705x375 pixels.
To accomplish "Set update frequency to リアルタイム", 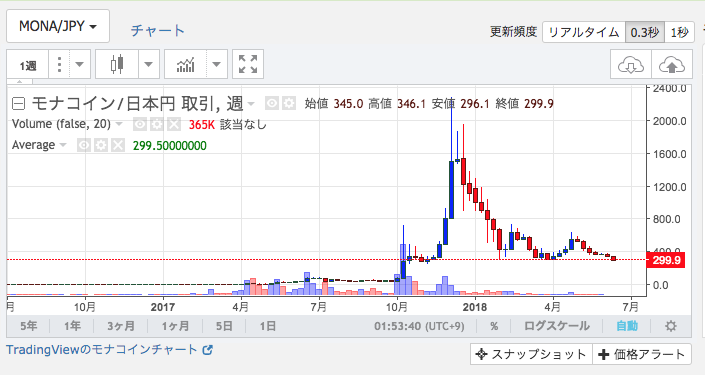I will tap(584, 32).
